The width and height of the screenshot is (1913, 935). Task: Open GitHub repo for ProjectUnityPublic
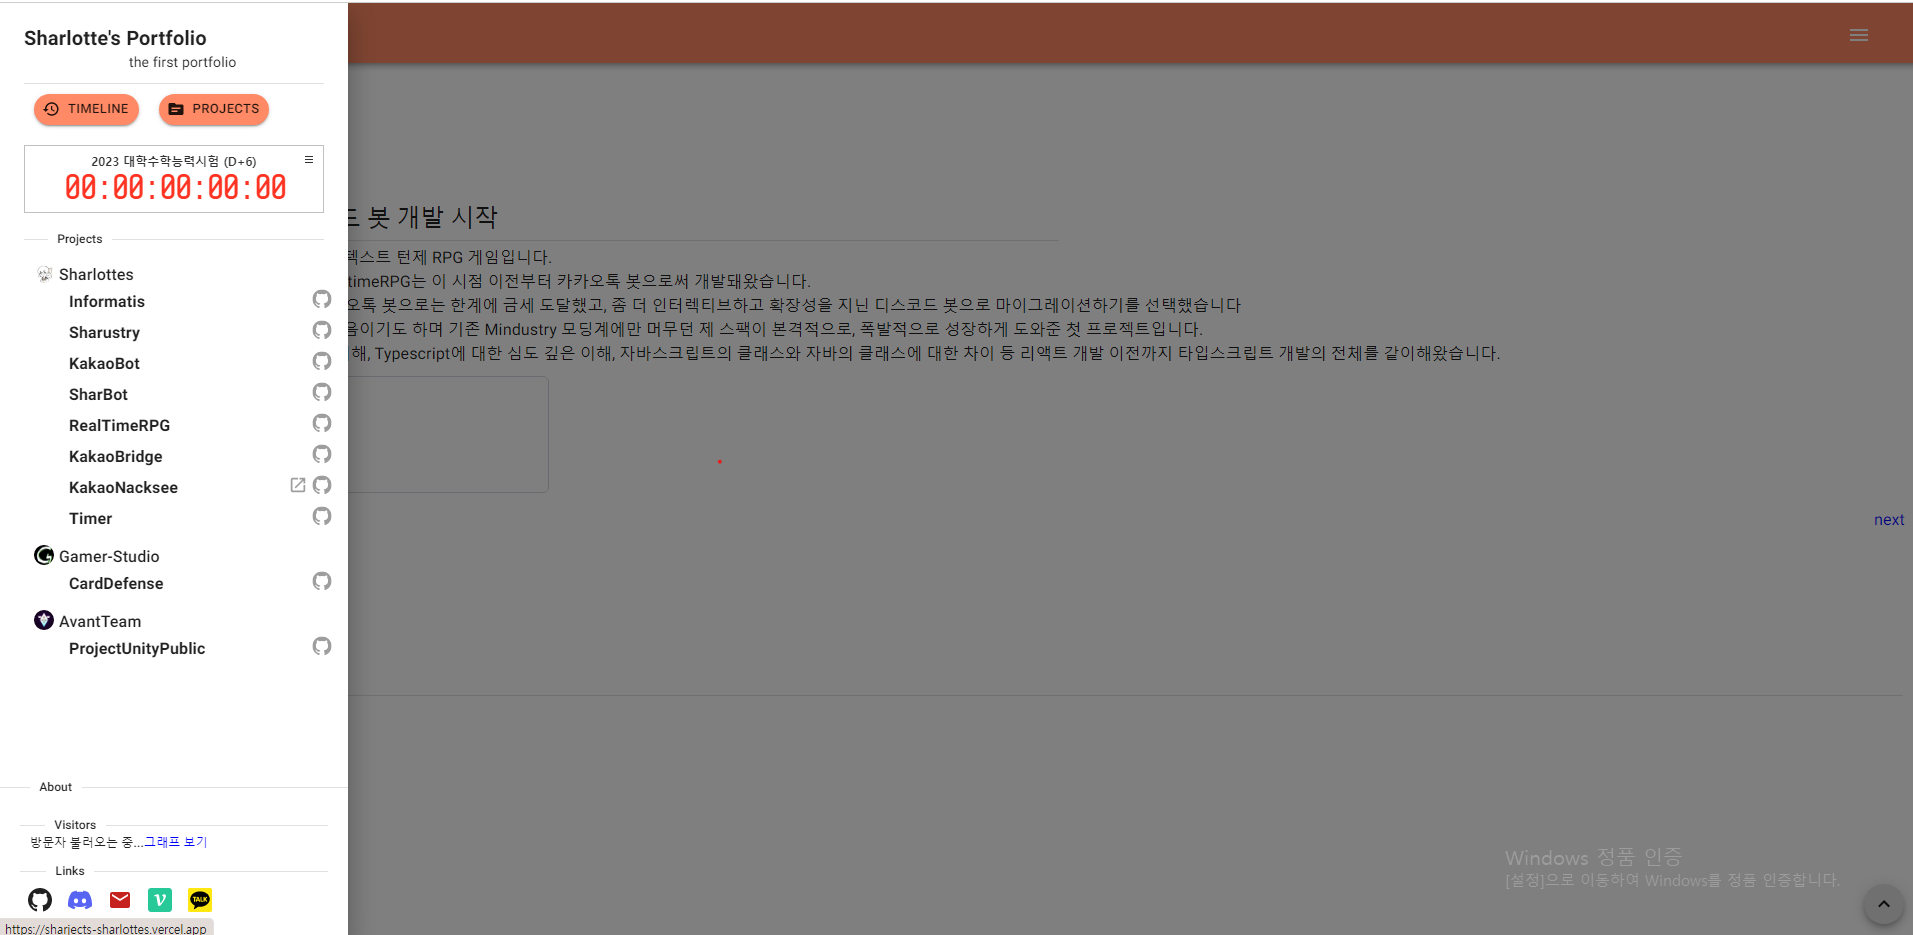pos(322,646)
